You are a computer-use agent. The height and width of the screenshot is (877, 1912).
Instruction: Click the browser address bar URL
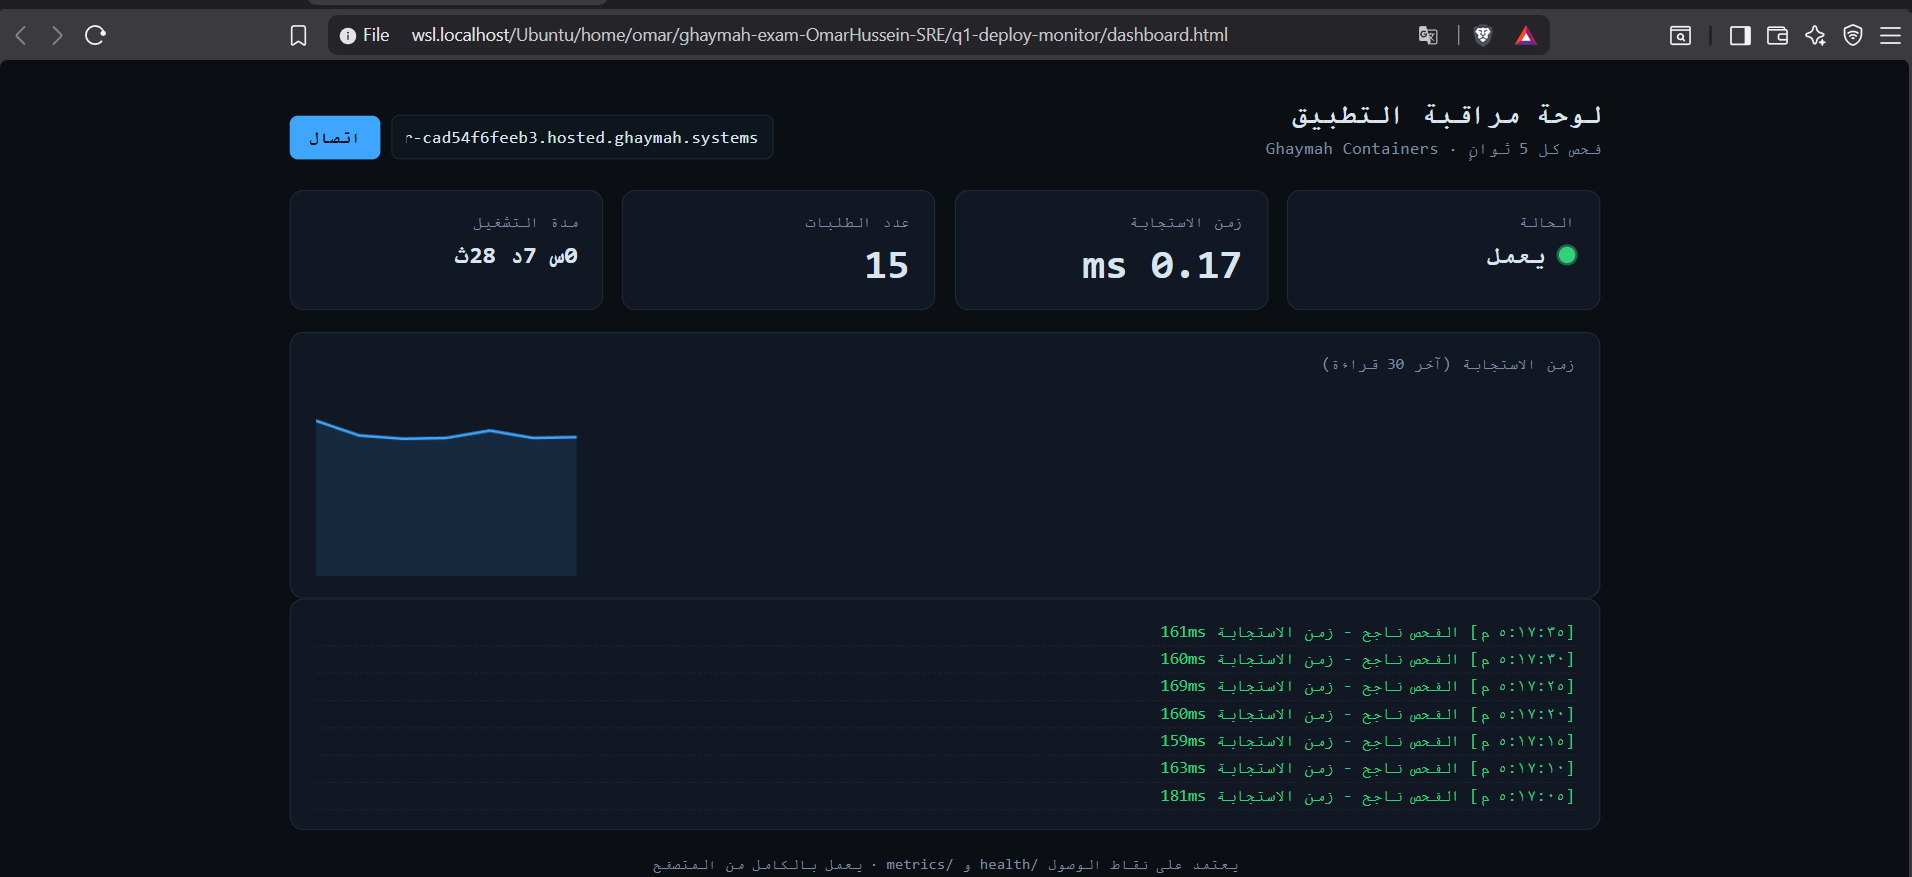pos(819,35)
